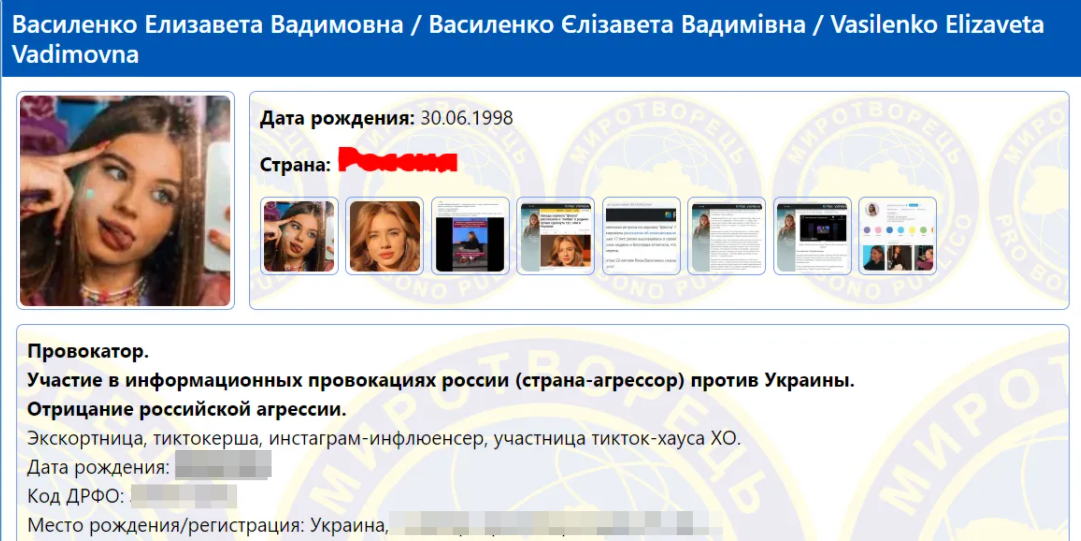Screen dimensions: 1081x541
Task: Open the seventh thumbnail with dark video player
Action: pos(812,236)
